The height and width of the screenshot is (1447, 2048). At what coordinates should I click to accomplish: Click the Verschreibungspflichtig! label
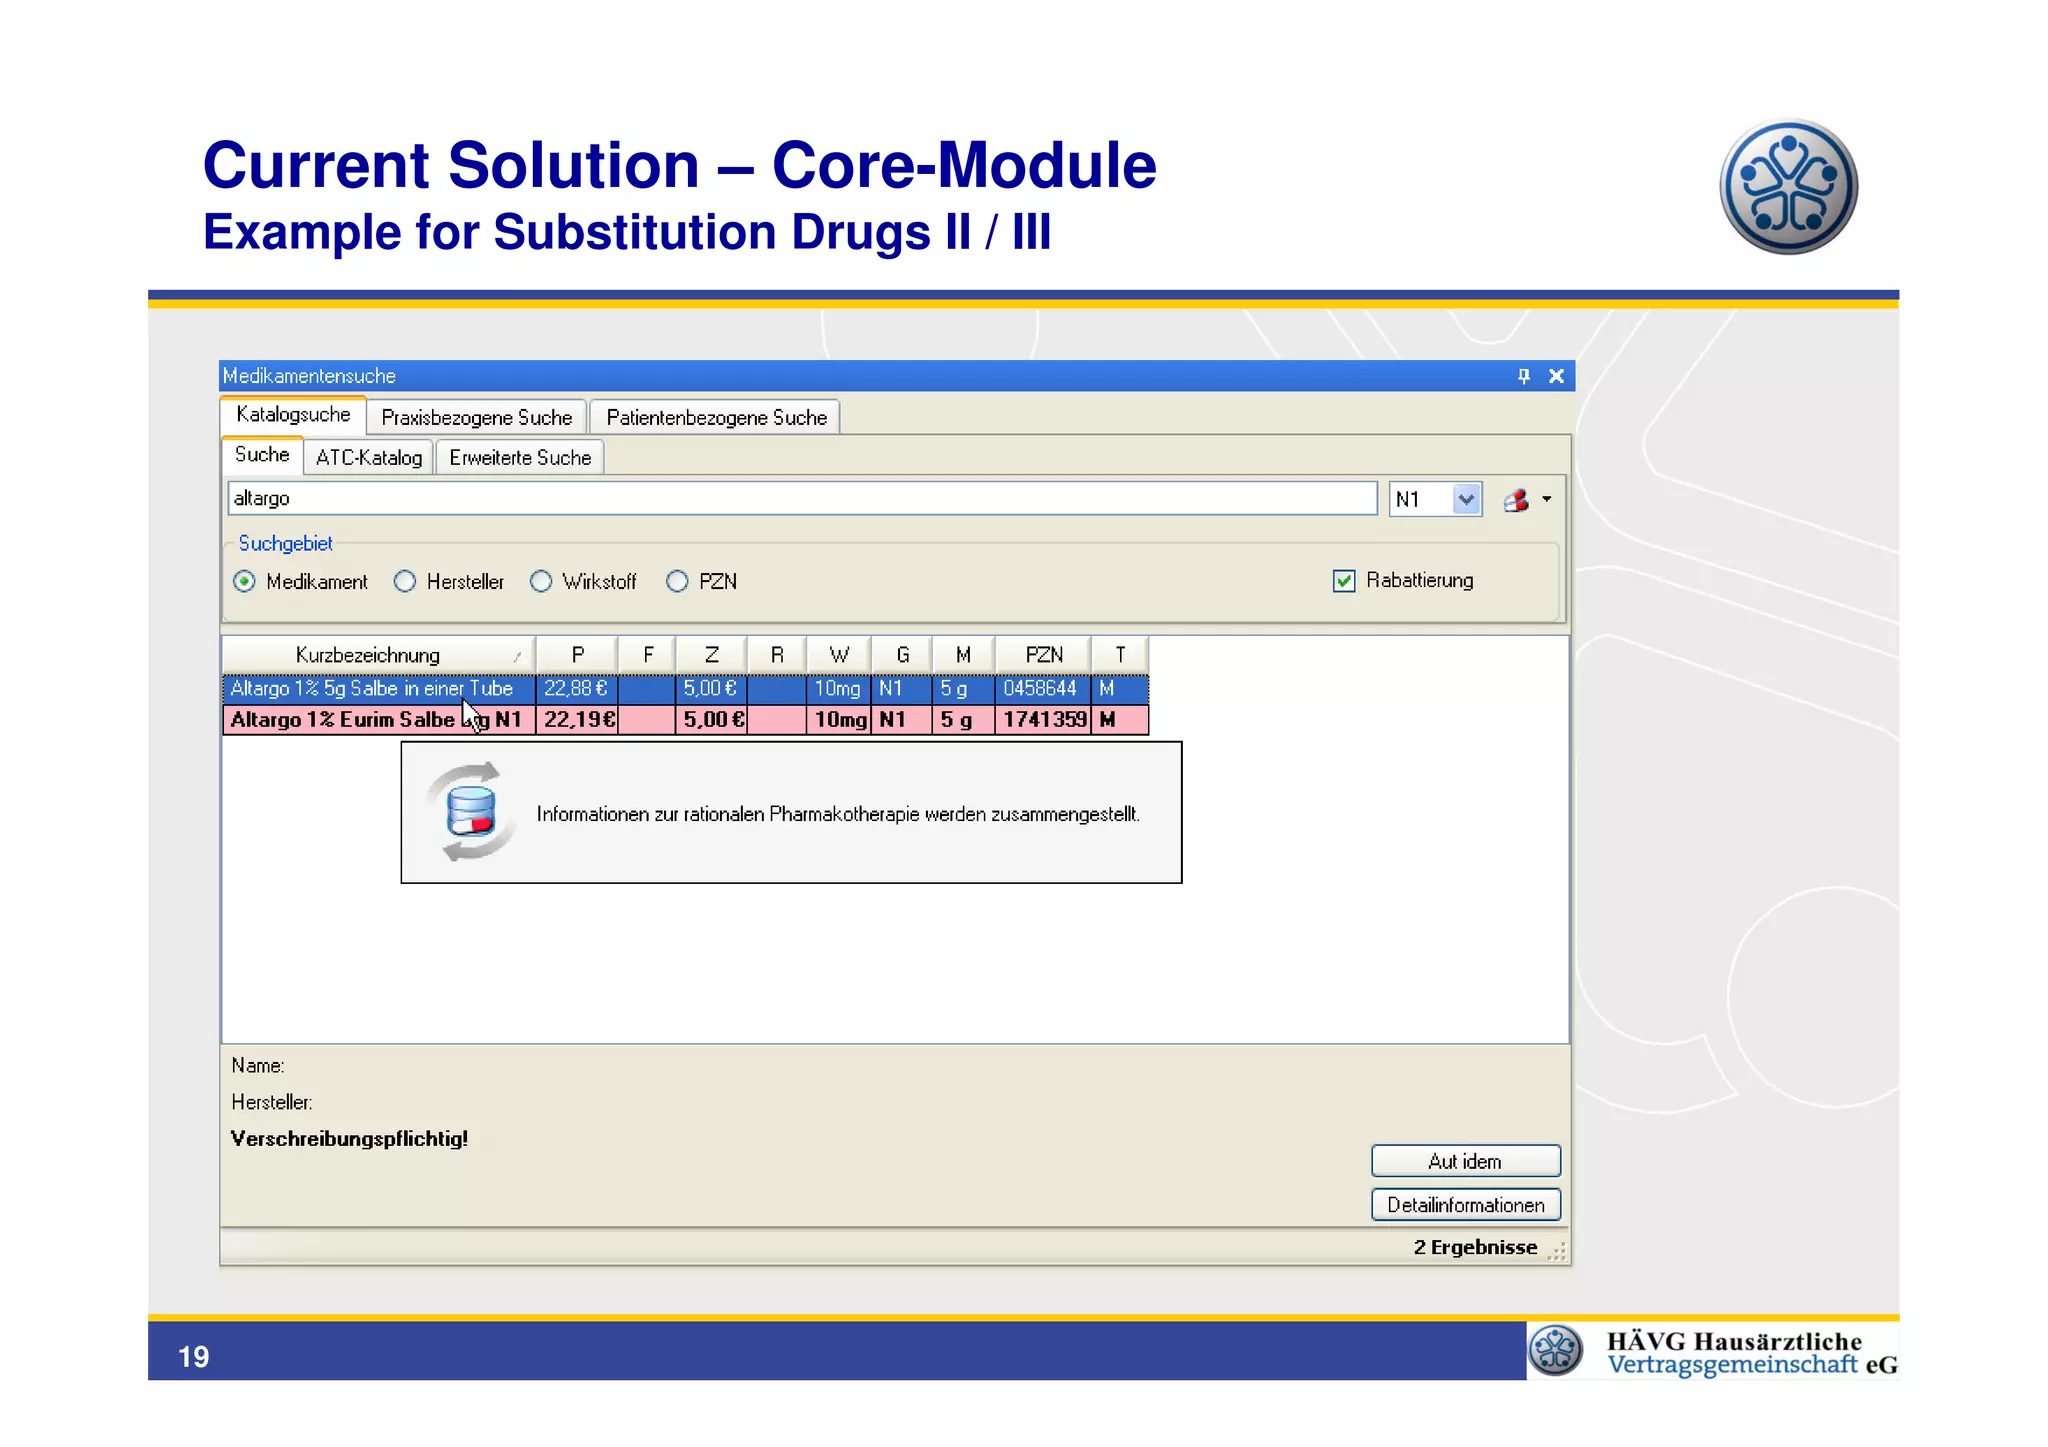point(349,1139)
